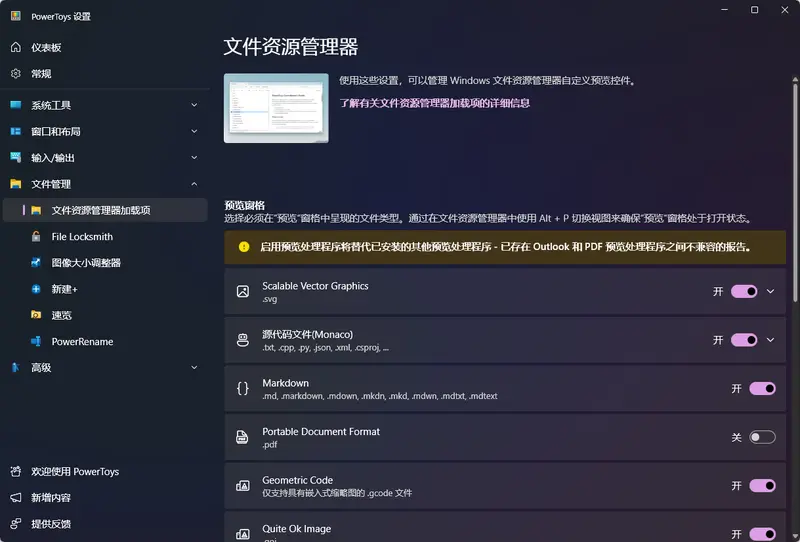800x542 pixels.
Task: Click the .md, .markdown extensions text
Action: (380, 396)
